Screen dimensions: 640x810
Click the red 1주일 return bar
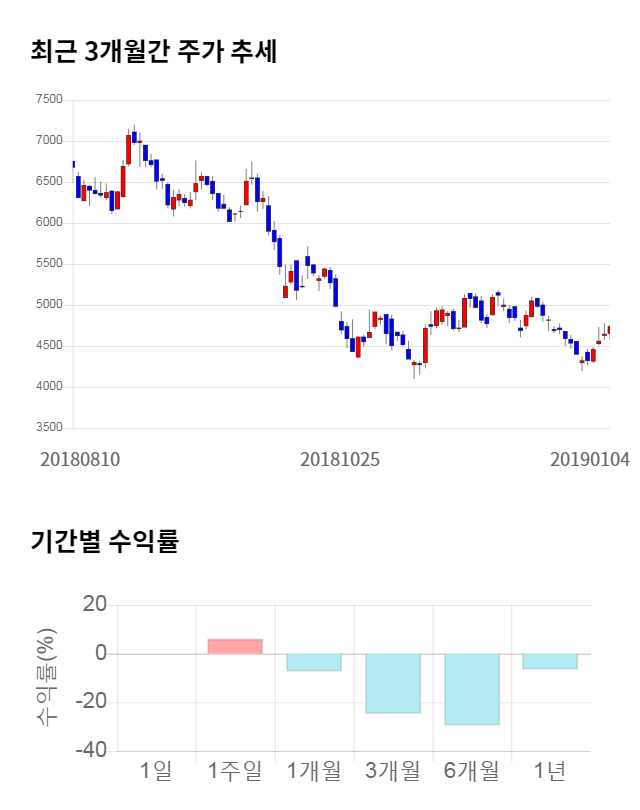coord(235,646)
